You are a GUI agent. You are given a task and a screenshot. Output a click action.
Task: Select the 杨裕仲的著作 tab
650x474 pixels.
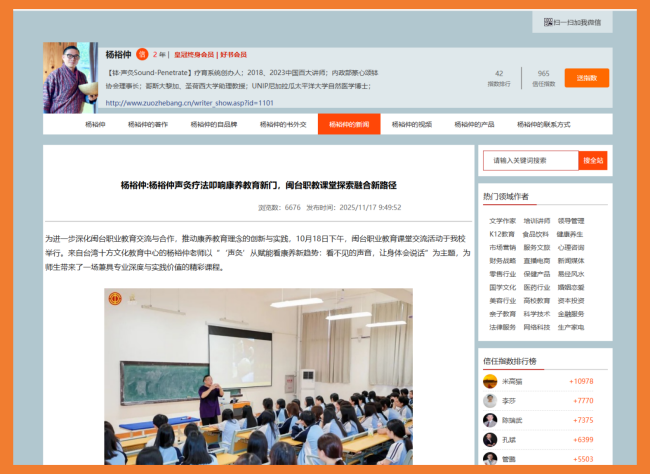(148, 124)
